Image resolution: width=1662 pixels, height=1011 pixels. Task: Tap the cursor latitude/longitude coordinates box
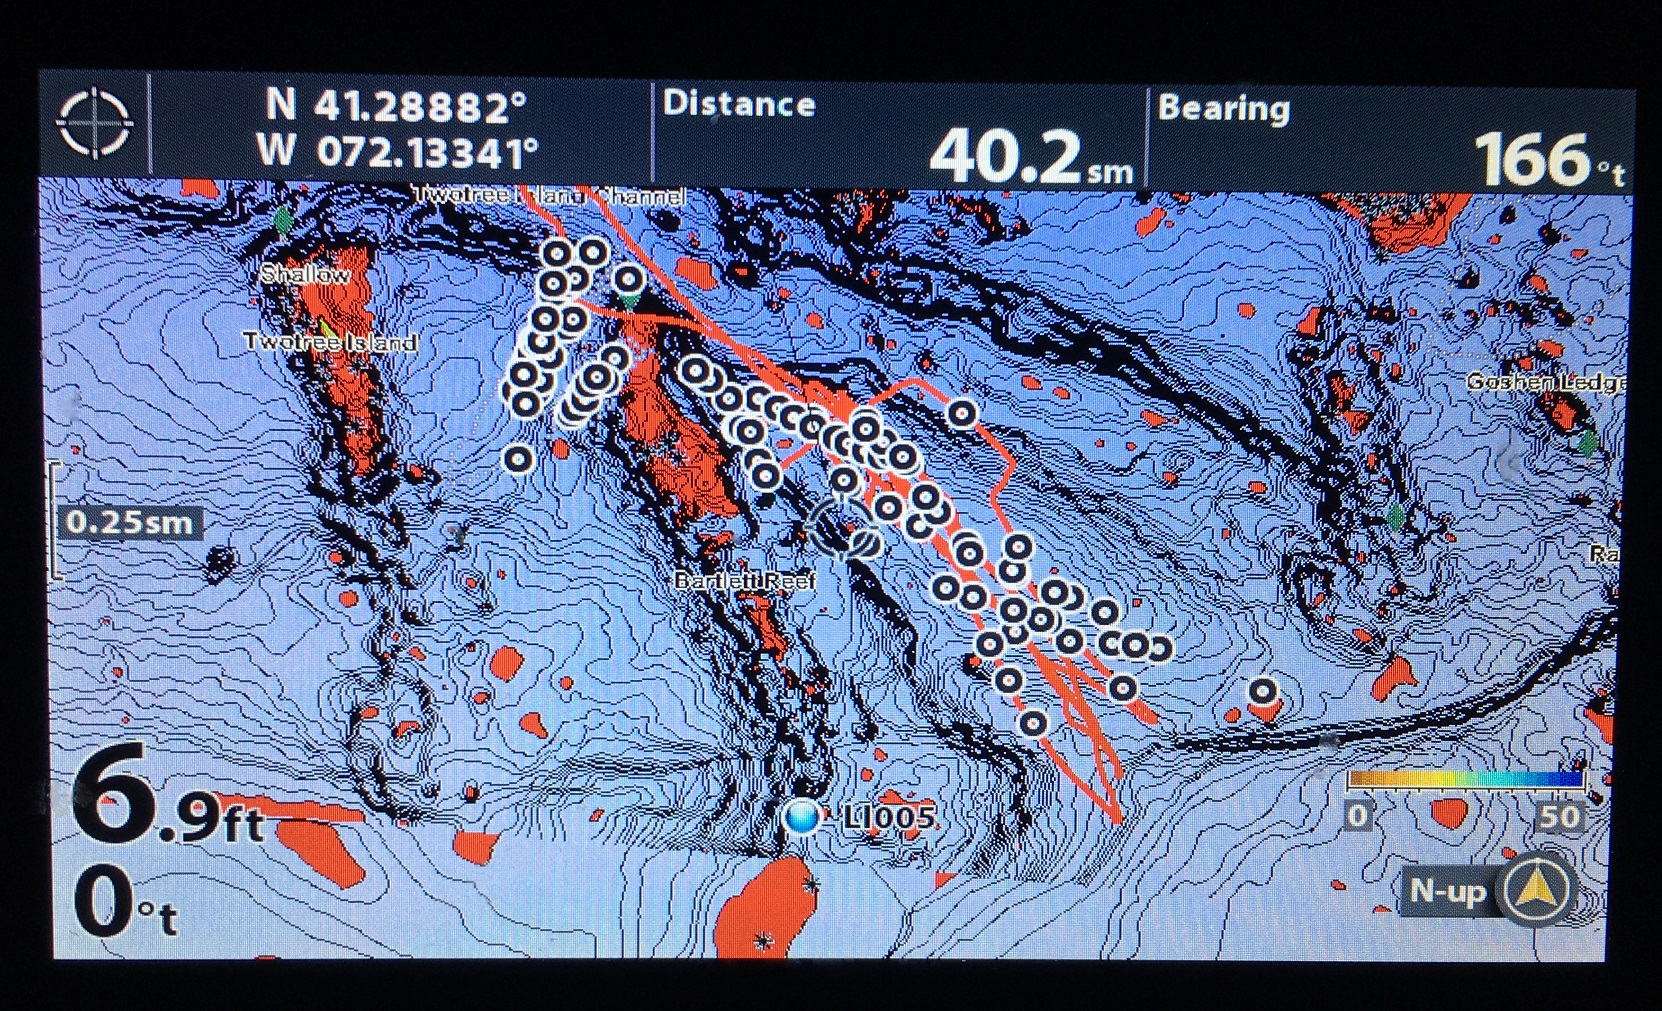[x=400, y=128]
